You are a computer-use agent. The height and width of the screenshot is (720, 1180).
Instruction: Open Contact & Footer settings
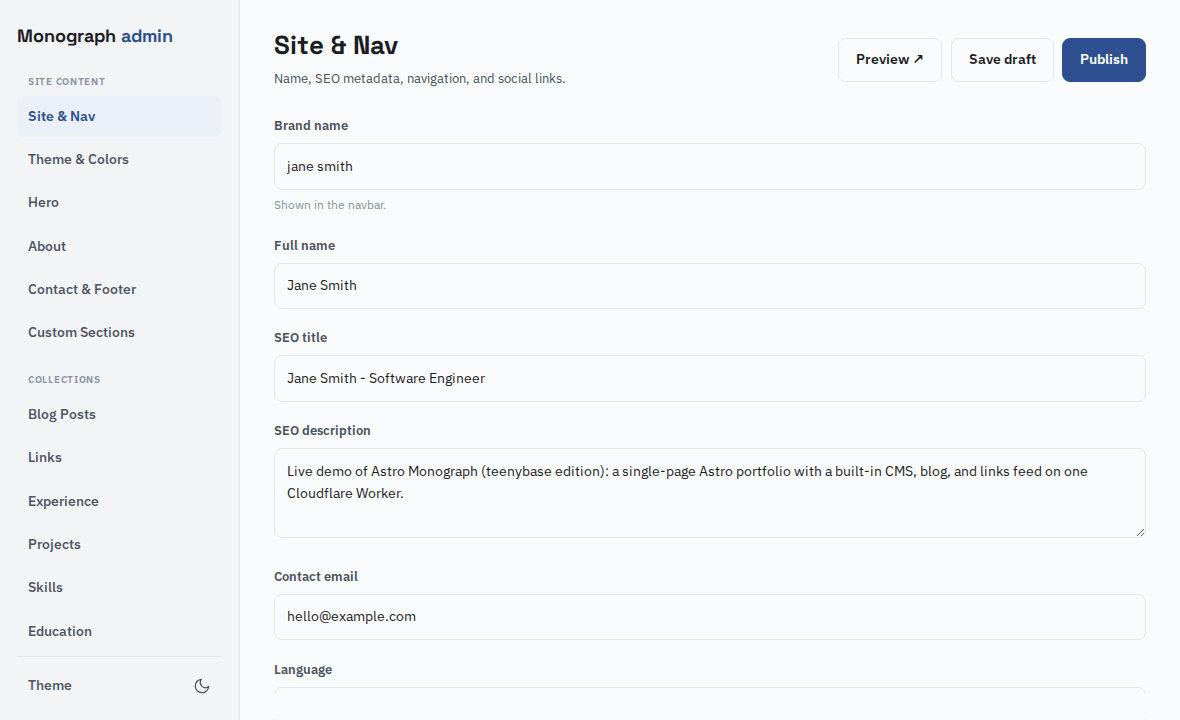(x=119, y=289)
